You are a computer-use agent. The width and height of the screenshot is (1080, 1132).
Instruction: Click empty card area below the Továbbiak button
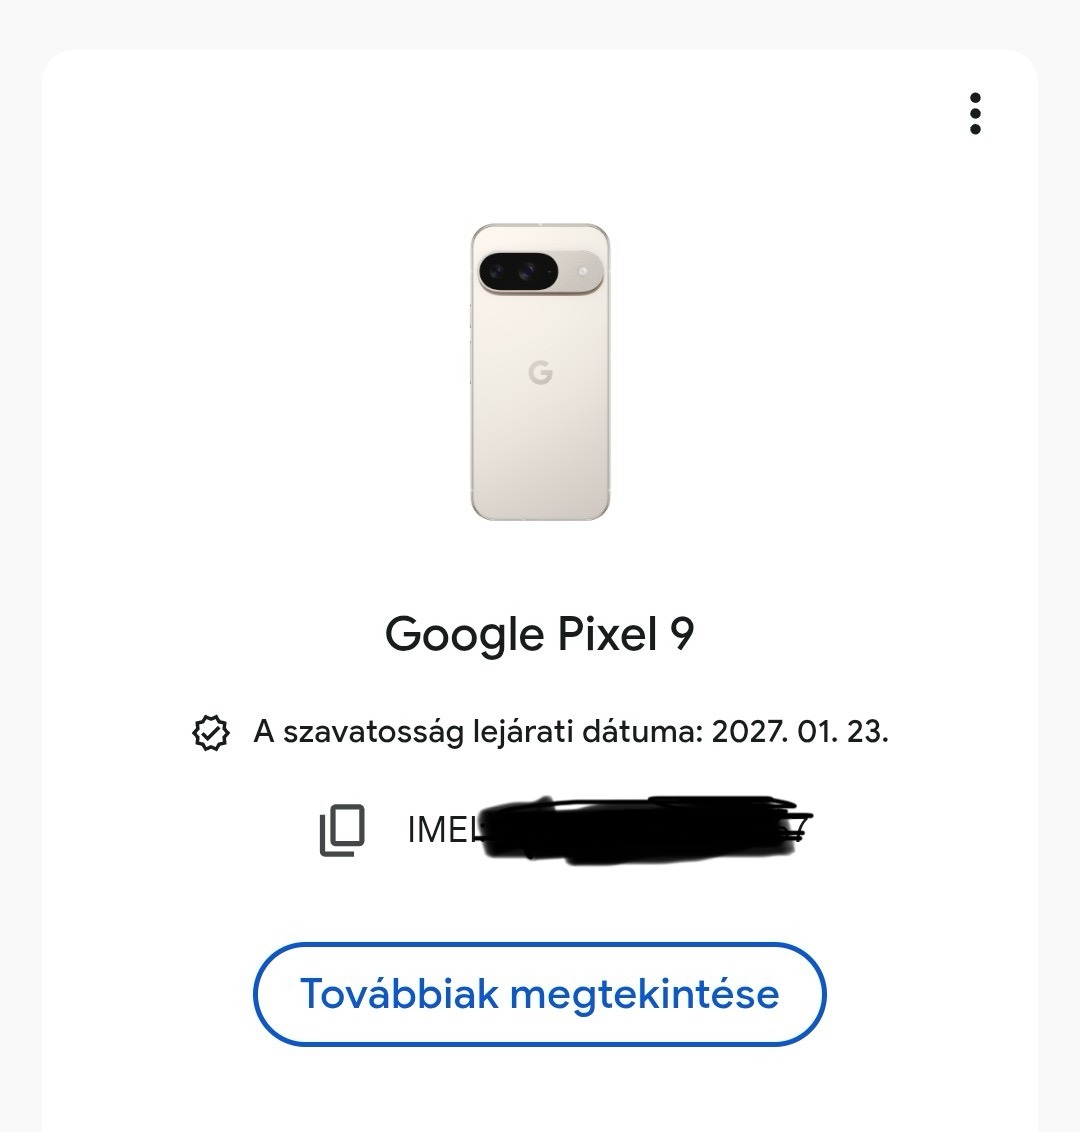point(540,1090)
